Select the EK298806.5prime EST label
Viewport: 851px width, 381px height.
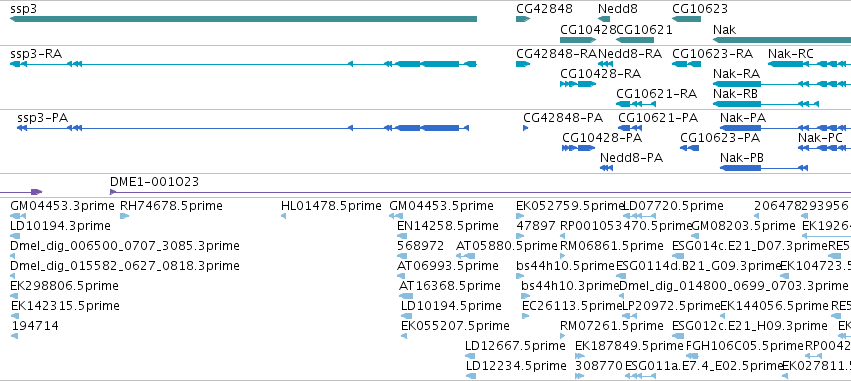[64, 285]
